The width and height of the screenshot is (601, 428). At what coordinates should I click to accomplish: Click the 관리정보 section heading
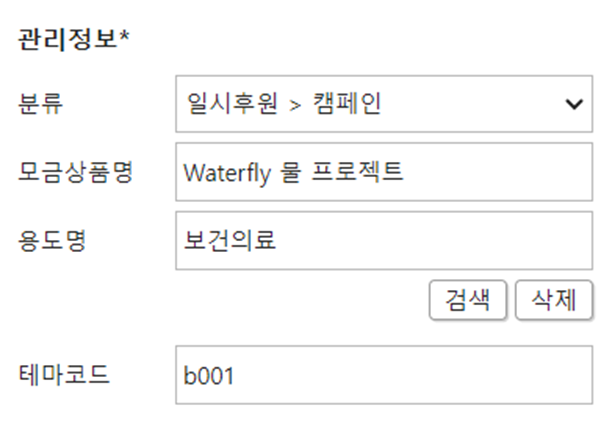click(x=70, y=42)
